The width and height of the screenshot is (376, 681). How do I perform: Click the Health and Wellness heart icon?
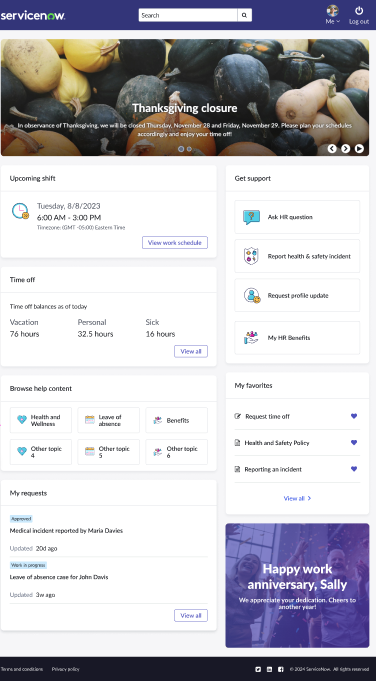(22, 420)
